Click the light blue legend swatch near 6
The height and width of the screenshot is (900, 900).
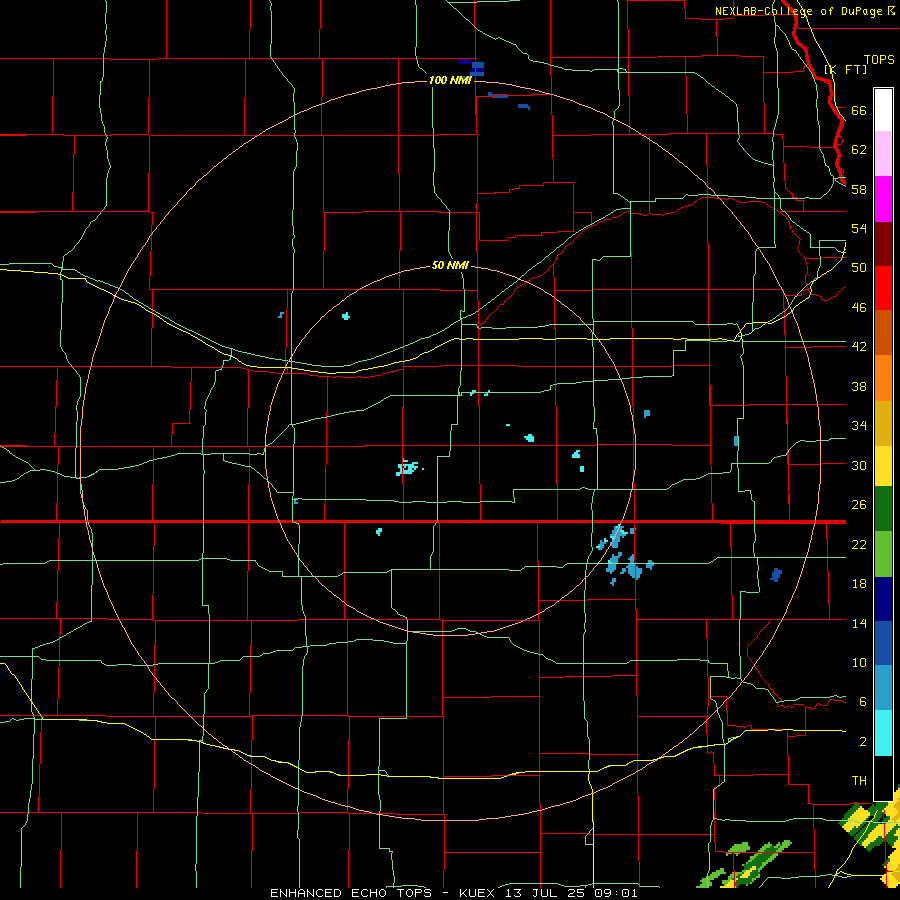pos(883,688)
